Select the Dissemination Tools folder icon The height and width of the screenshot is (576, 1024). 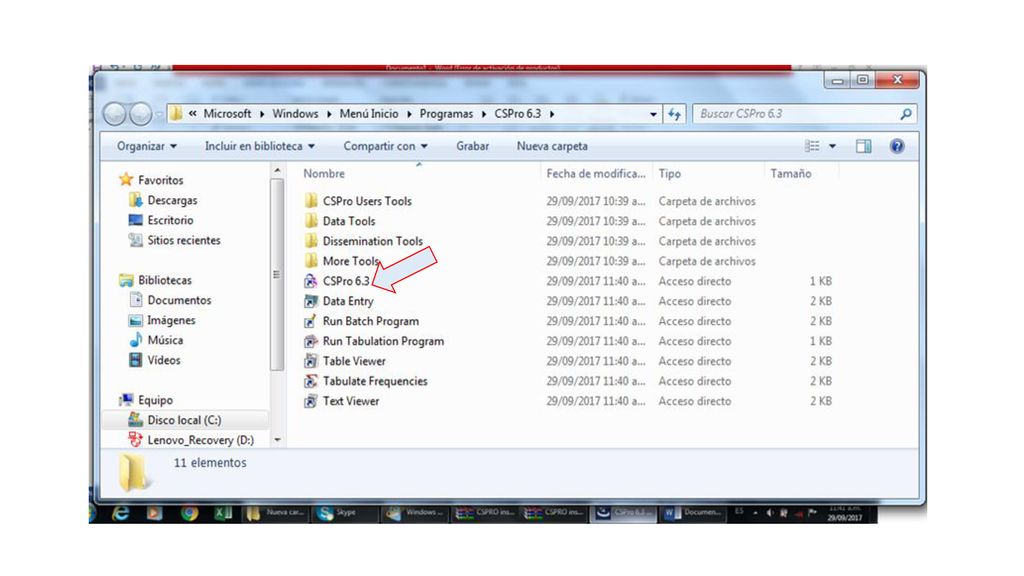[x=311, y=241]
